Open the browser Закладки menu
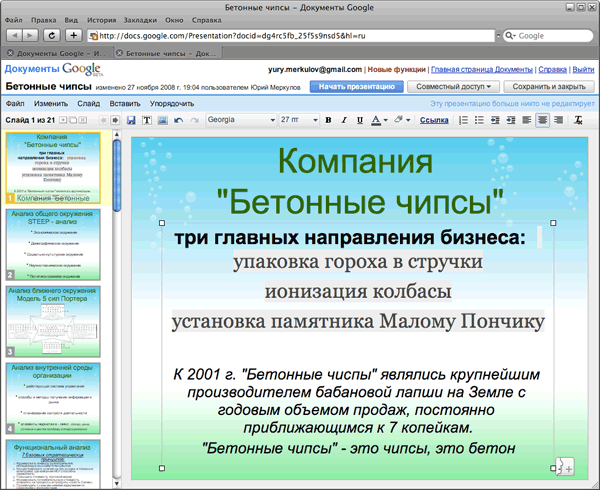Viewport: 600px width, 490px height. pyautogui.click(x=140, y=20)
